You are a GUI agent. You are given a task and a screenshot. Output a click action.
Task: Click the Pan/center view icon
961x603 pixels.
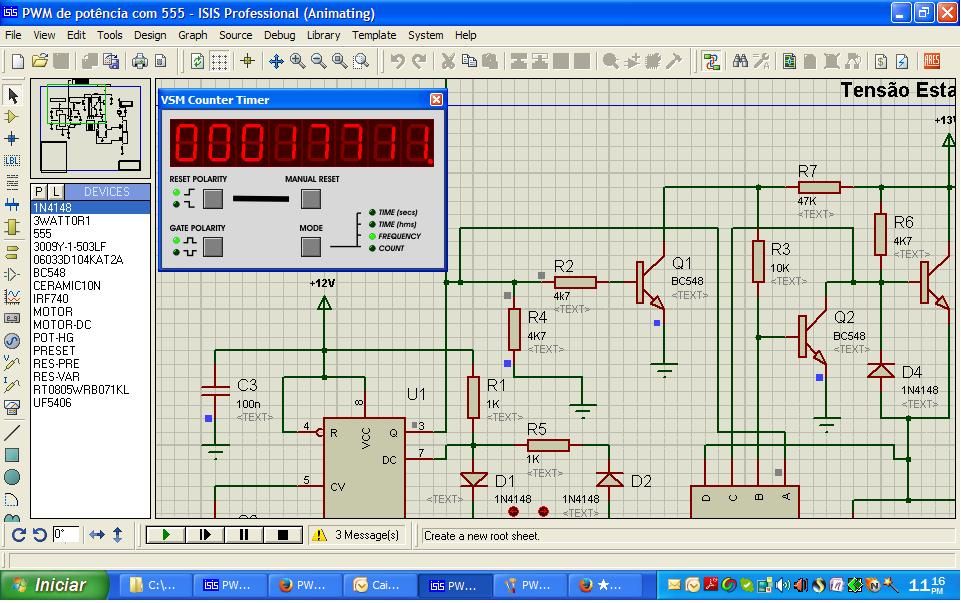click(x=276, y=61)
